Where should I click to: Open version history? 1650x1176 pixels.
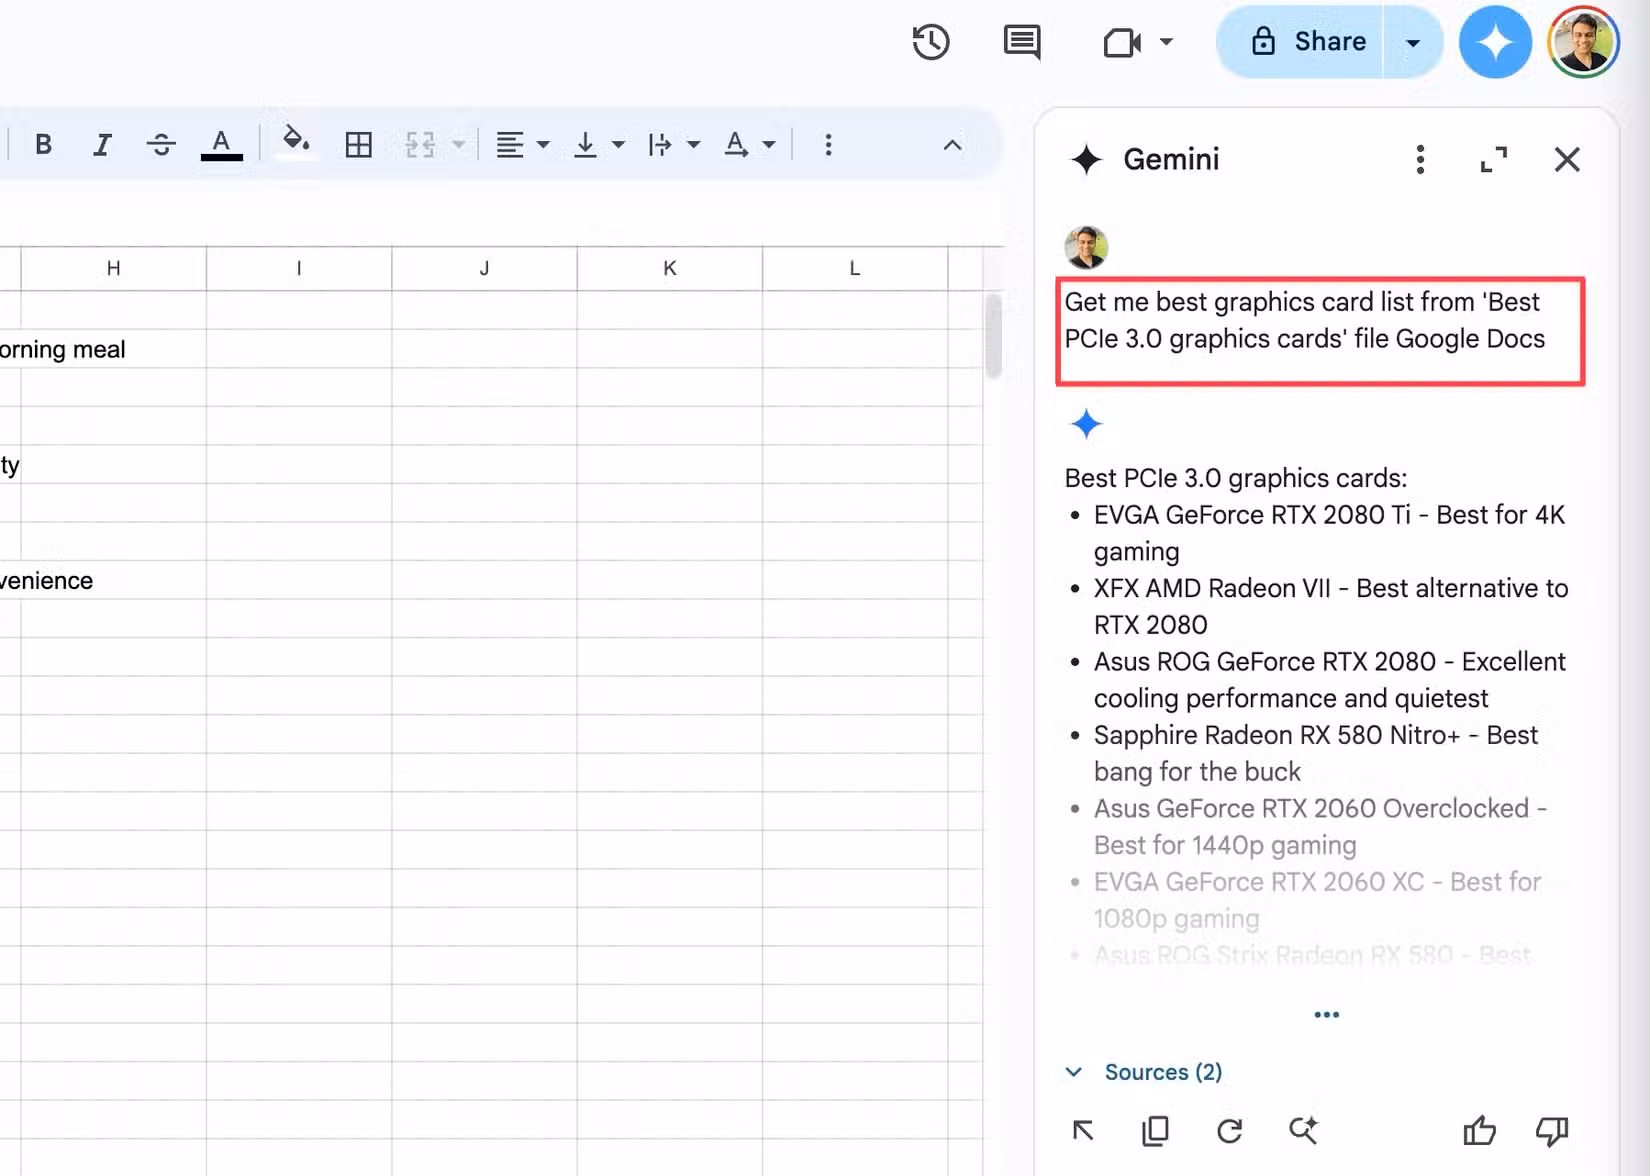point(930,42)
